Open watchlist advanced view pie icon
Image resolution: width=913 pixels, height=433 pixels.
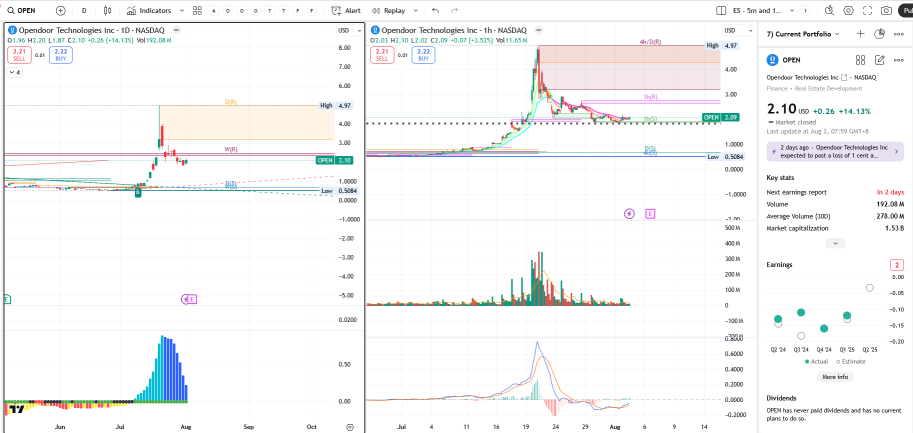[880, 34]
